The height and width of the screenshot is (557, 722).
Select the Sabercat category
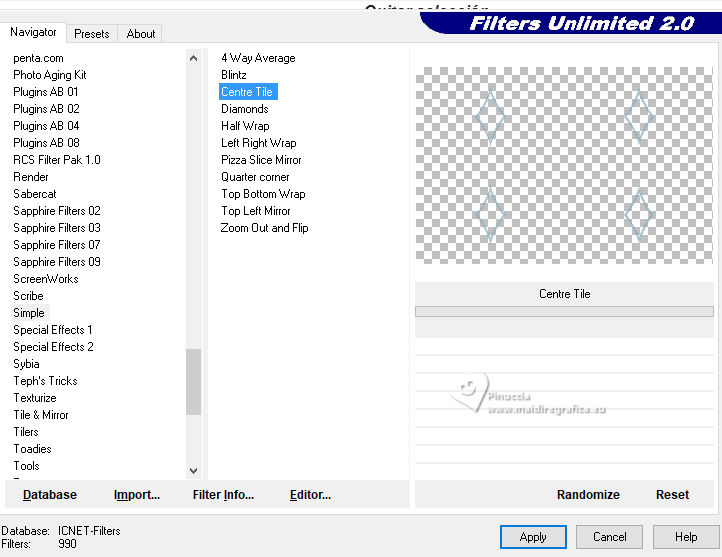(x=35, y=194)
